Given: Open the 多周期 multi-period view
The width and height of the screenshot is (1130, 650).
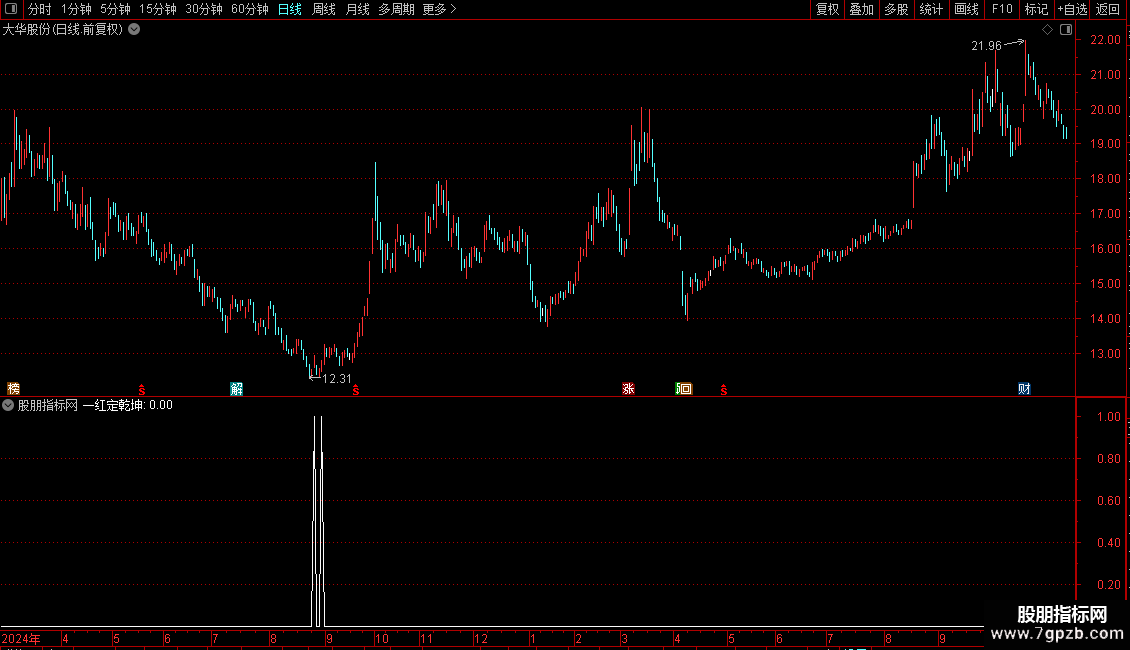Looking at the screenshot, I should point(396,9).
